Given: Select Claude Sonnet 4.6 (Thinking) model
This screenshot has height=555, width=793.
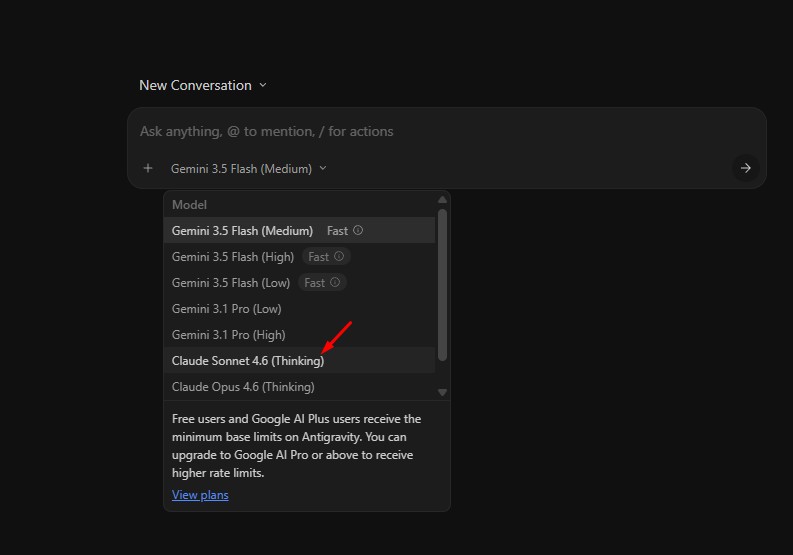Looking at the screenshot, I should click(x=299, y=361).
